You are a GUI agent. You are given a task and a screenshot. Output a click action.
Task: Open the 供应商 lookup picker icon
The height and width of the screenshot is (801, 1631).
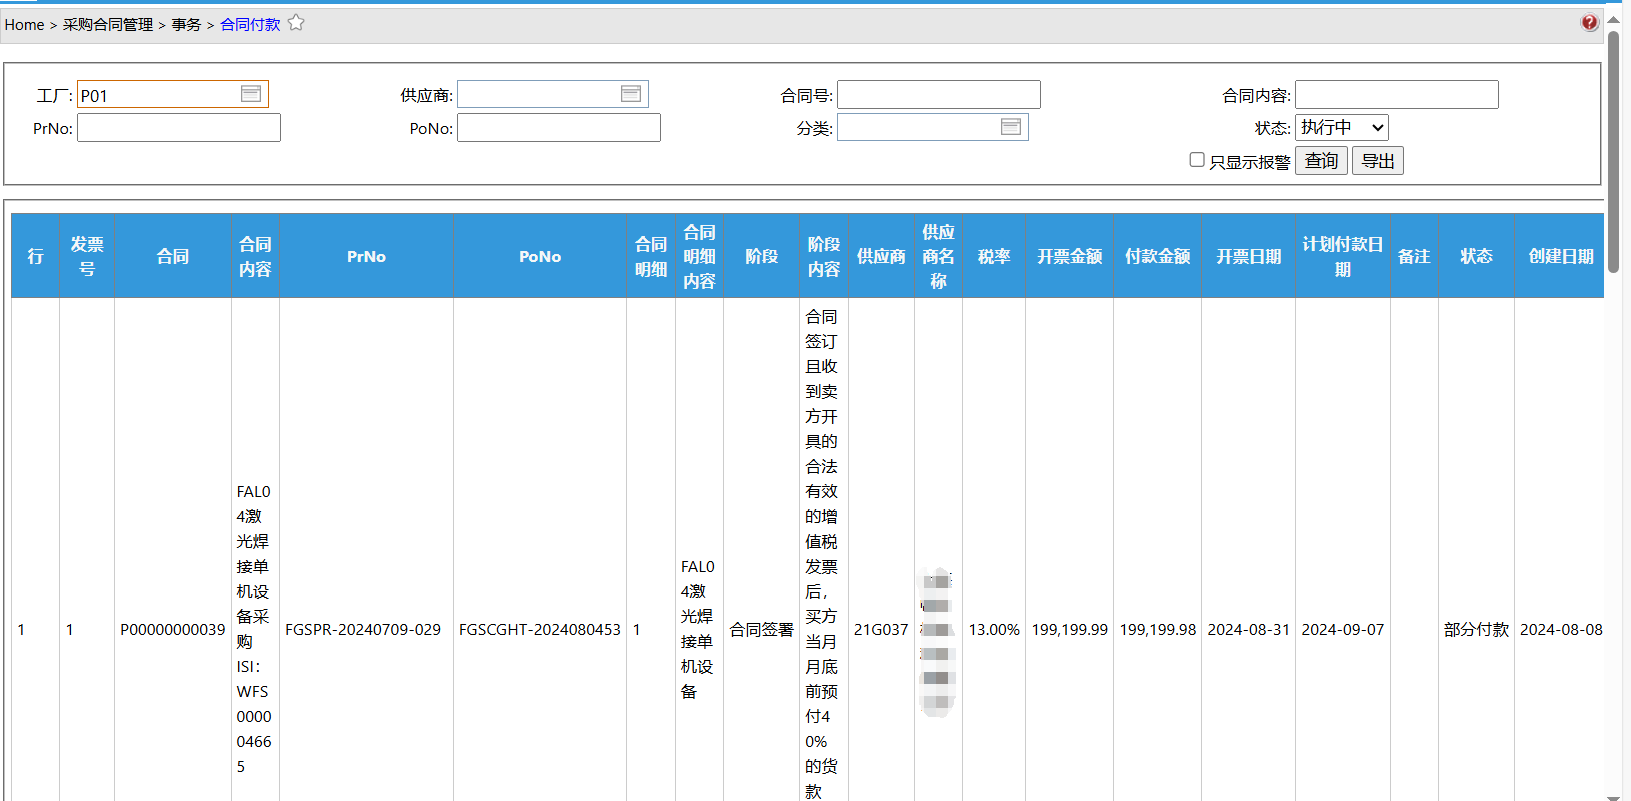coord(631,94)
